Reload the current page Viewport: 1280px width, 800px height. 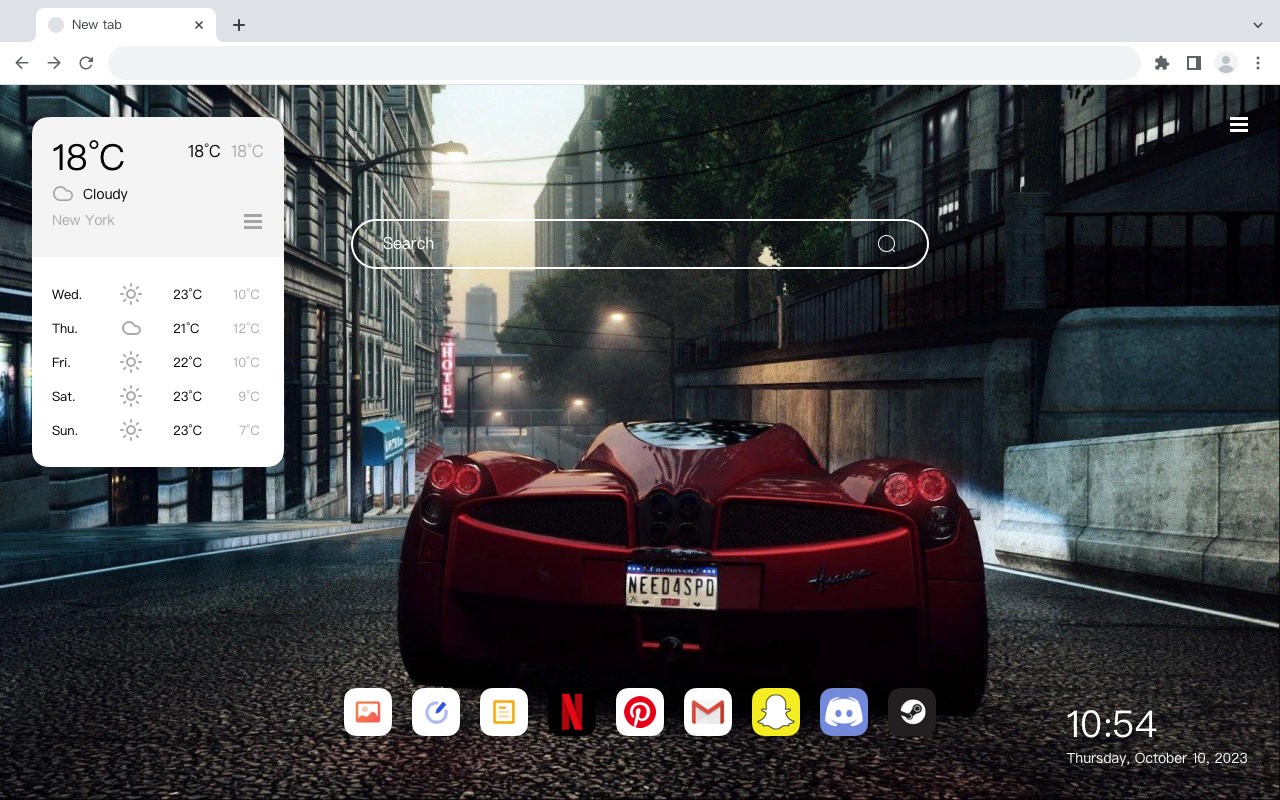(x=86, y=63)
